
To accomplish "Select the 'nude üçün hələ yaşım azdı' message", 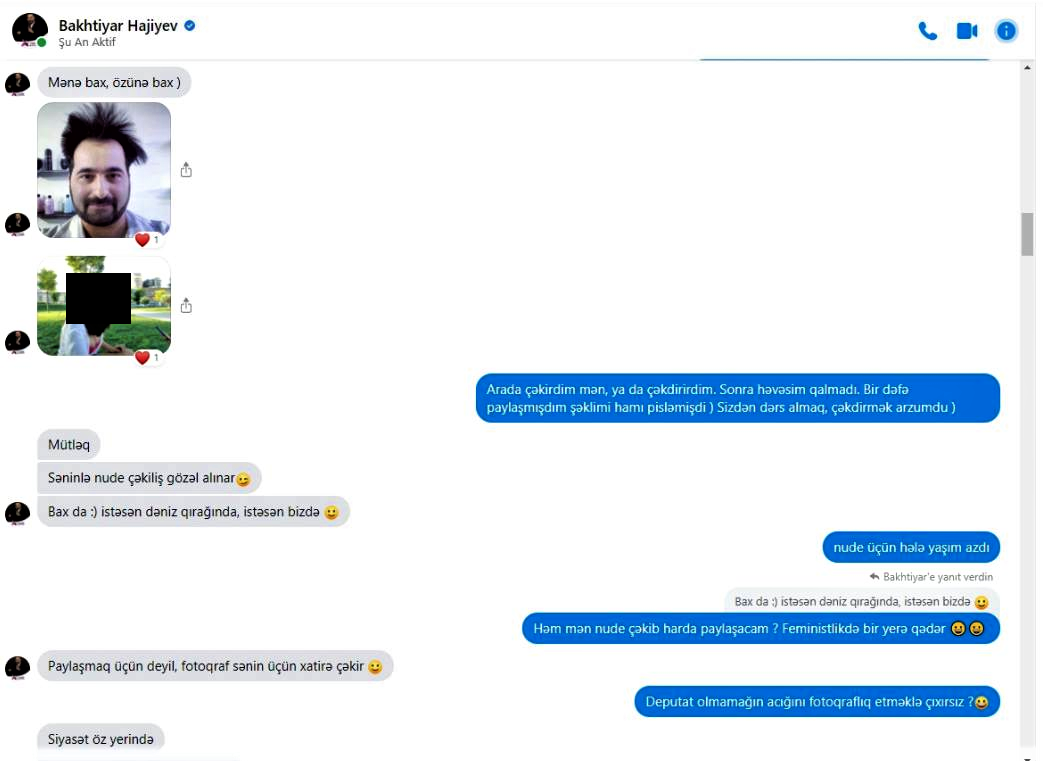I will [911, 547].
